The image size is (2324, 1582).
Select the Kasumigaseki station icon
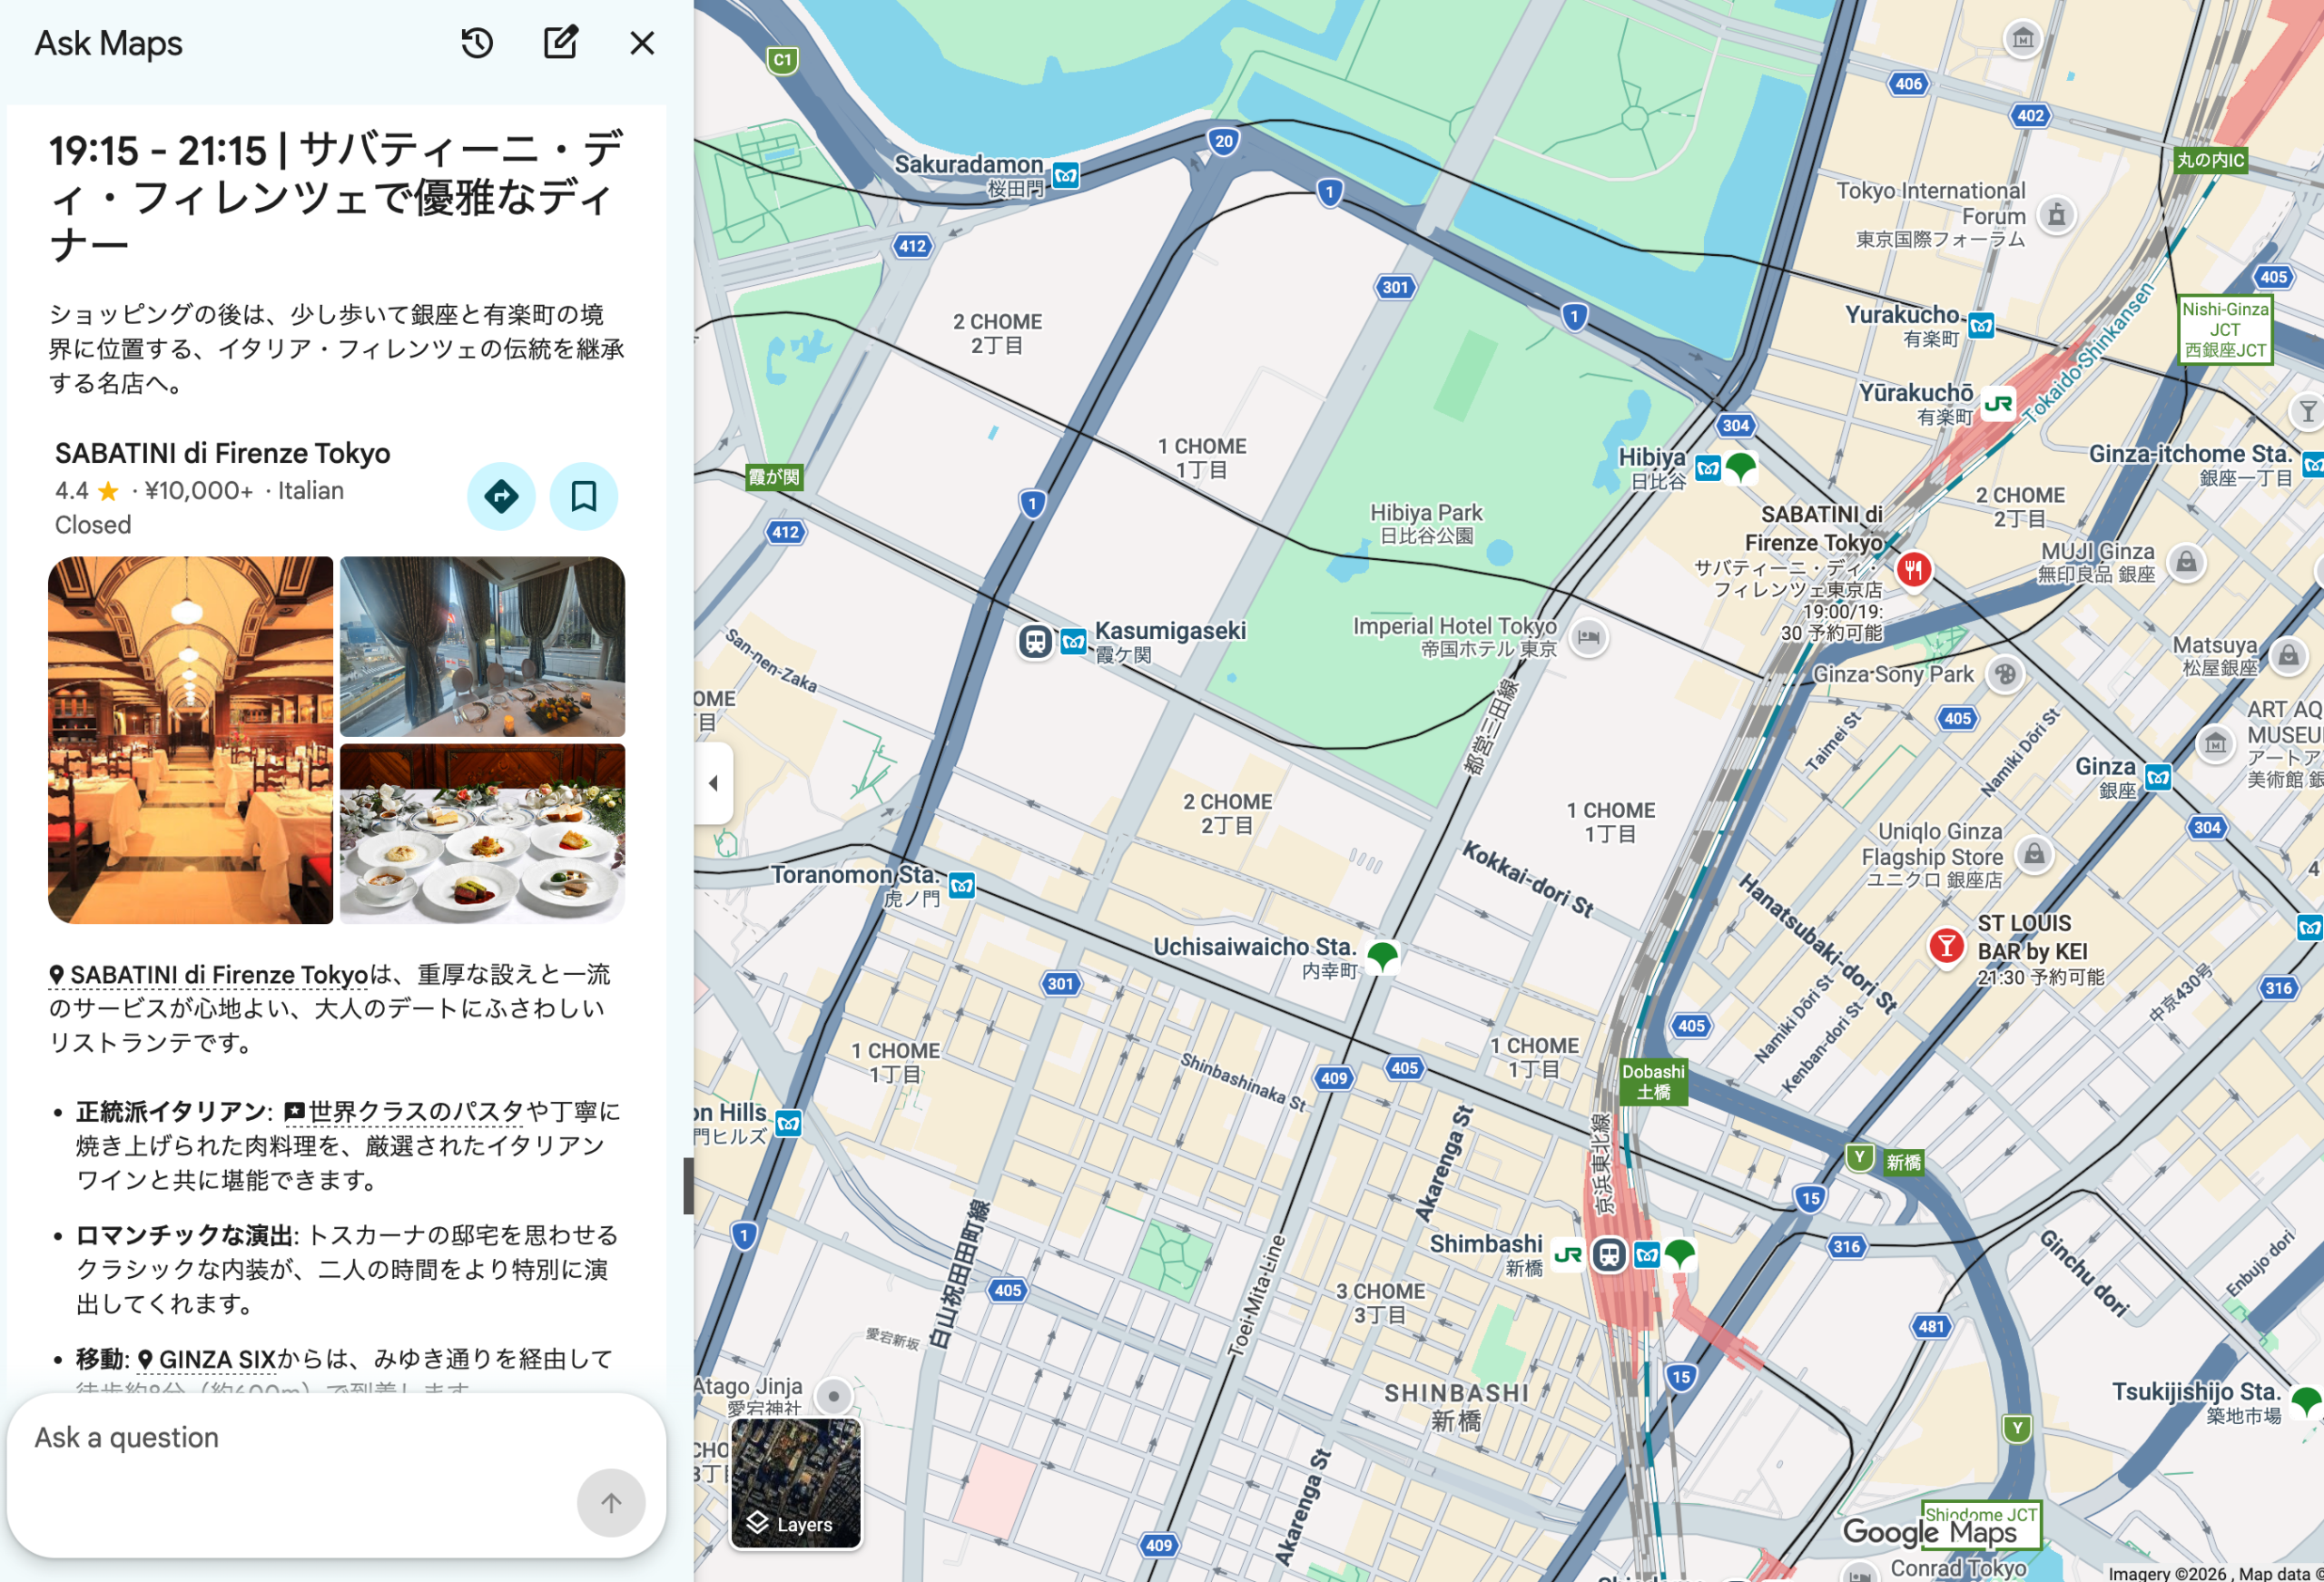coord(1036,641)
